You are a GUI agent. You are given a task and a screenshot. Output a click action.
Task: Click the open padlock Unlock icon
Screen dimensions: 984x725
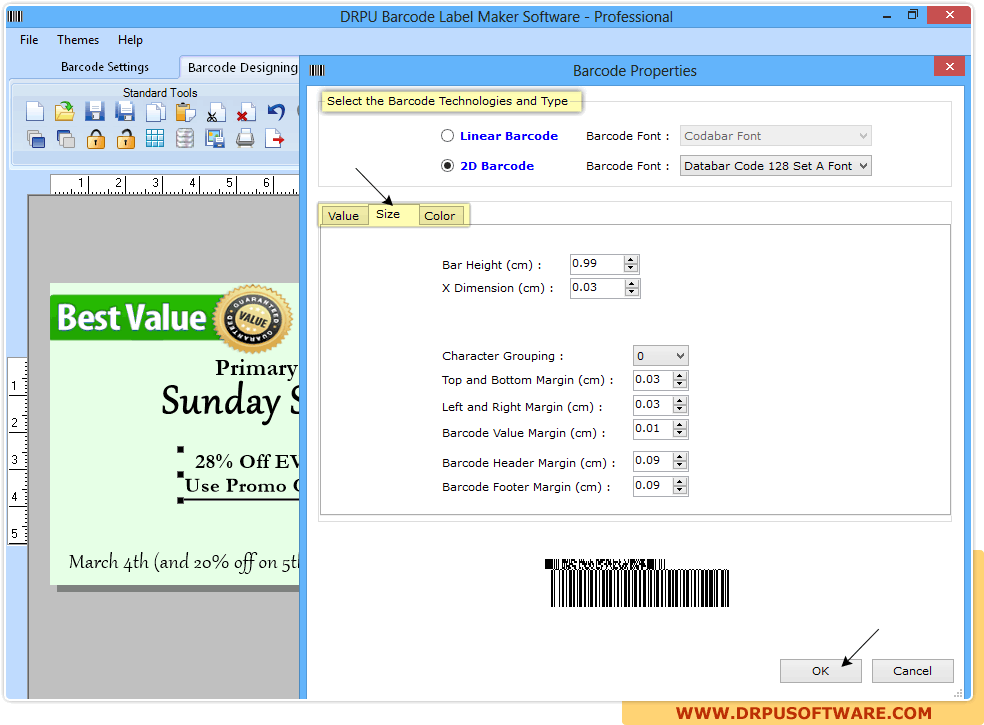click(126, 139)
